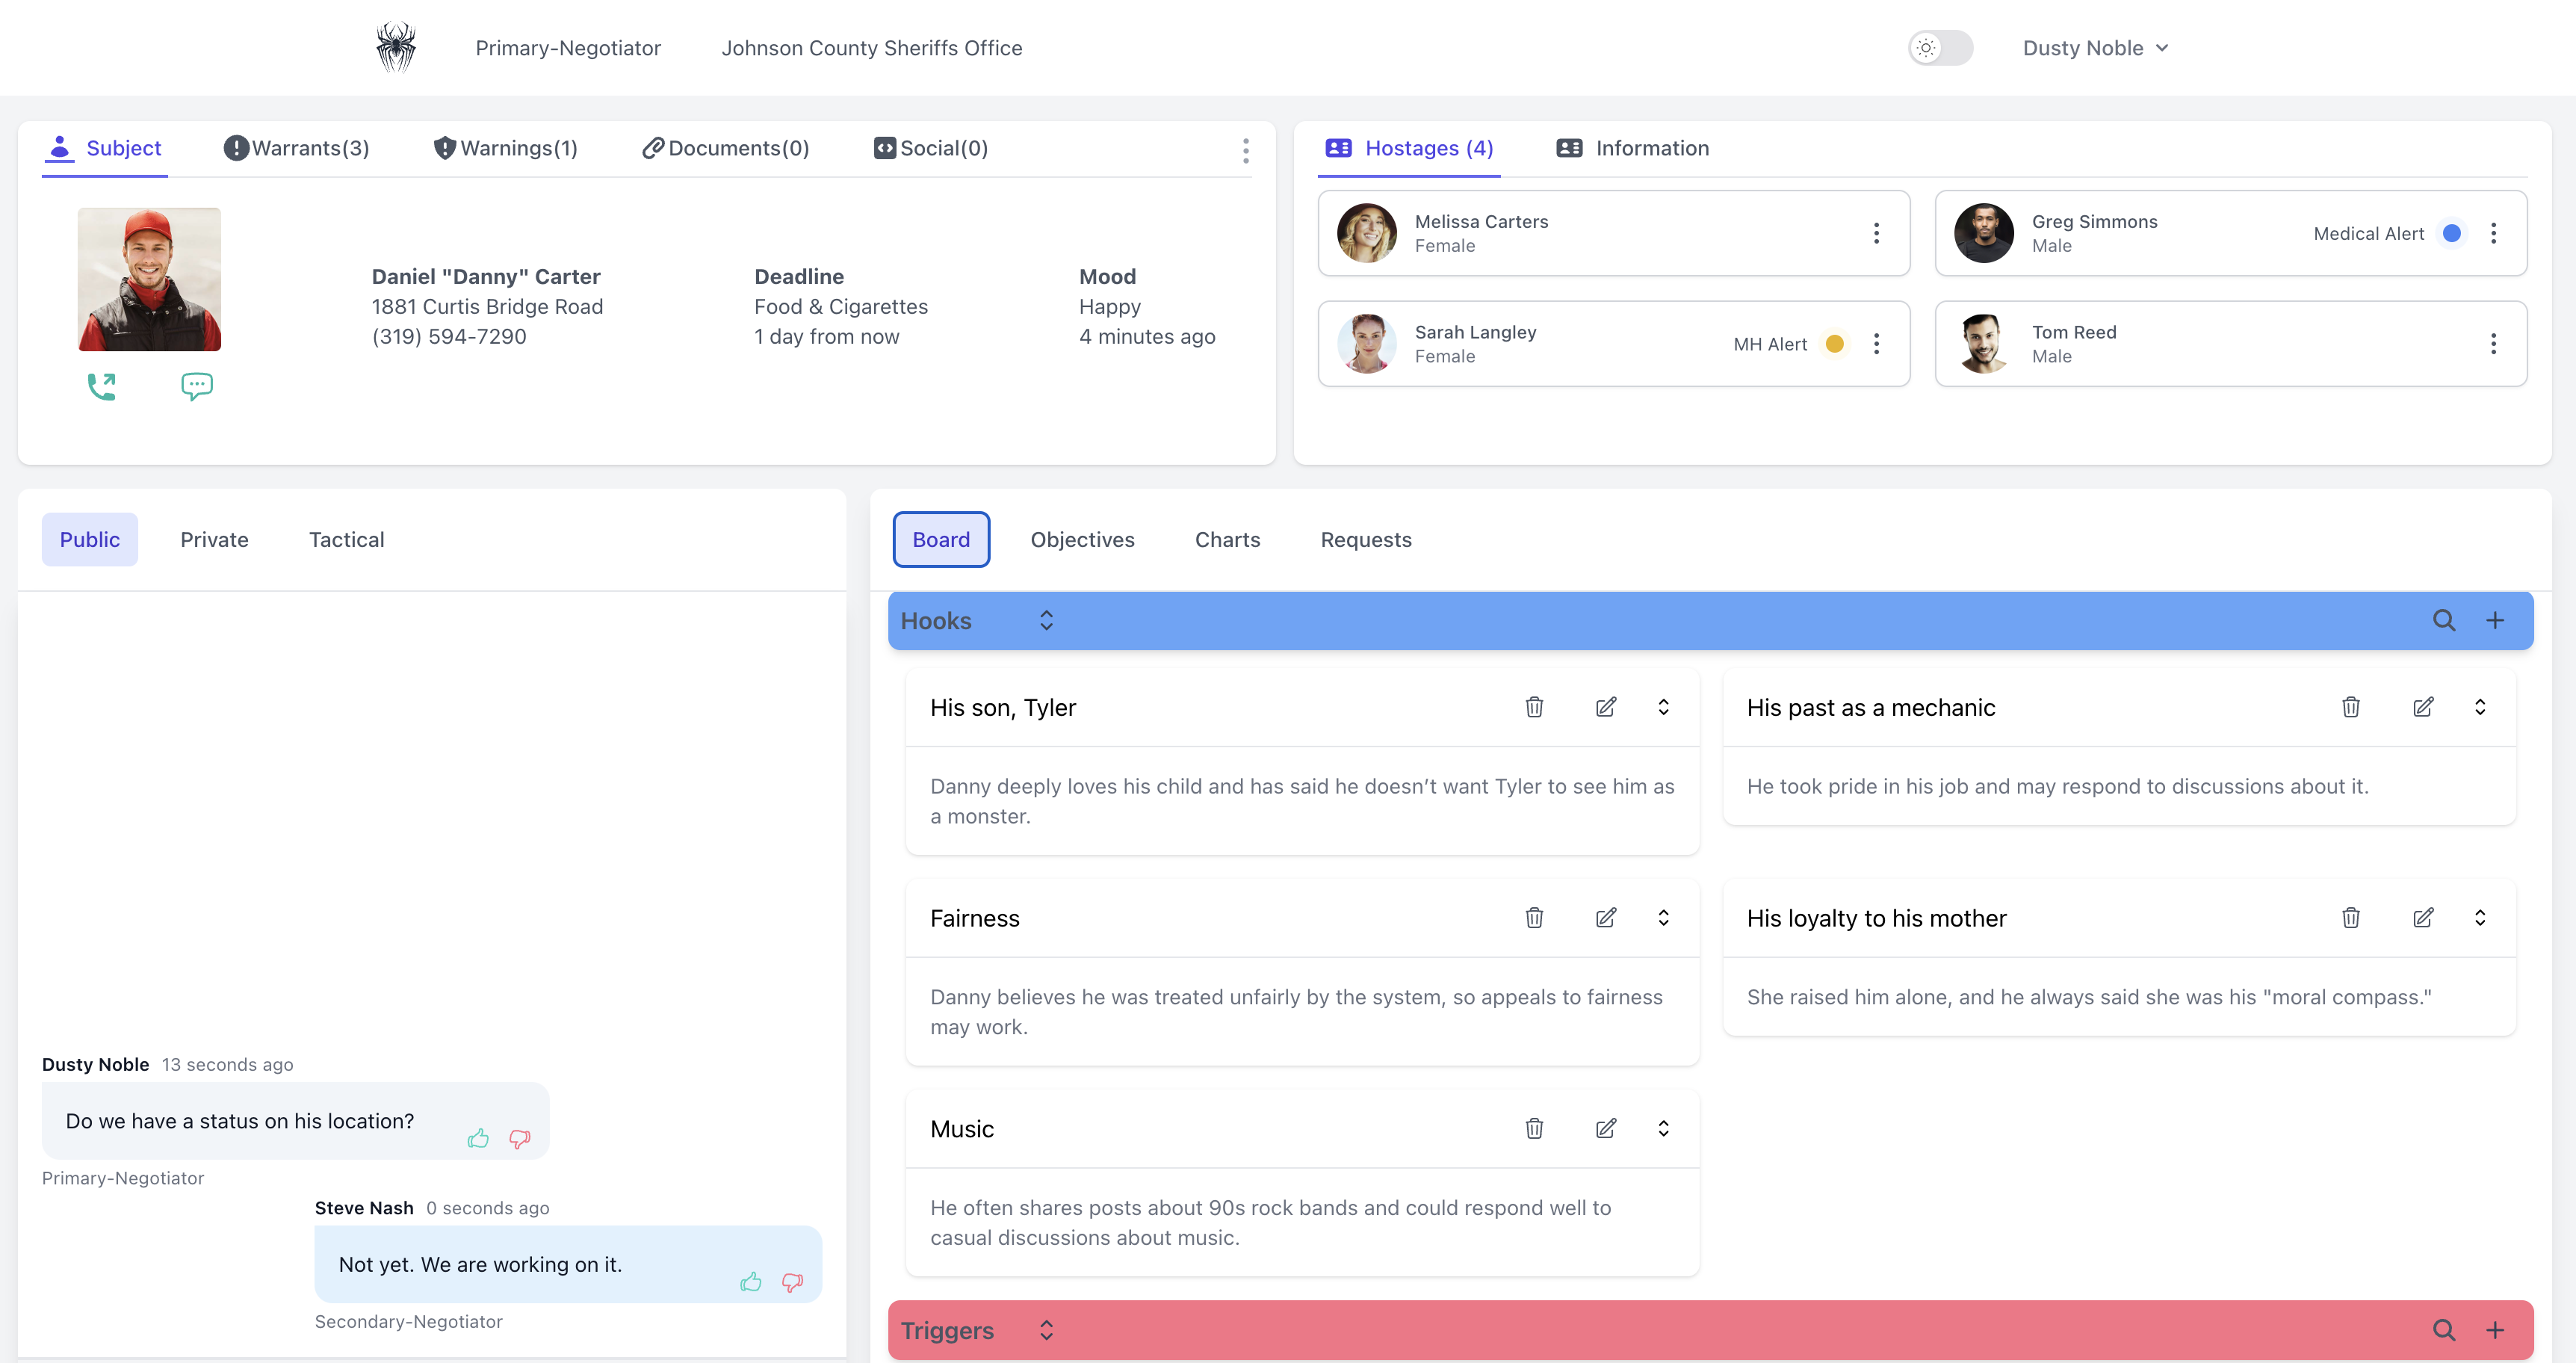This screenshot has height=1363, width=2576.
Task: Select the Hostages (4) tab
Action: [1409, 148]
